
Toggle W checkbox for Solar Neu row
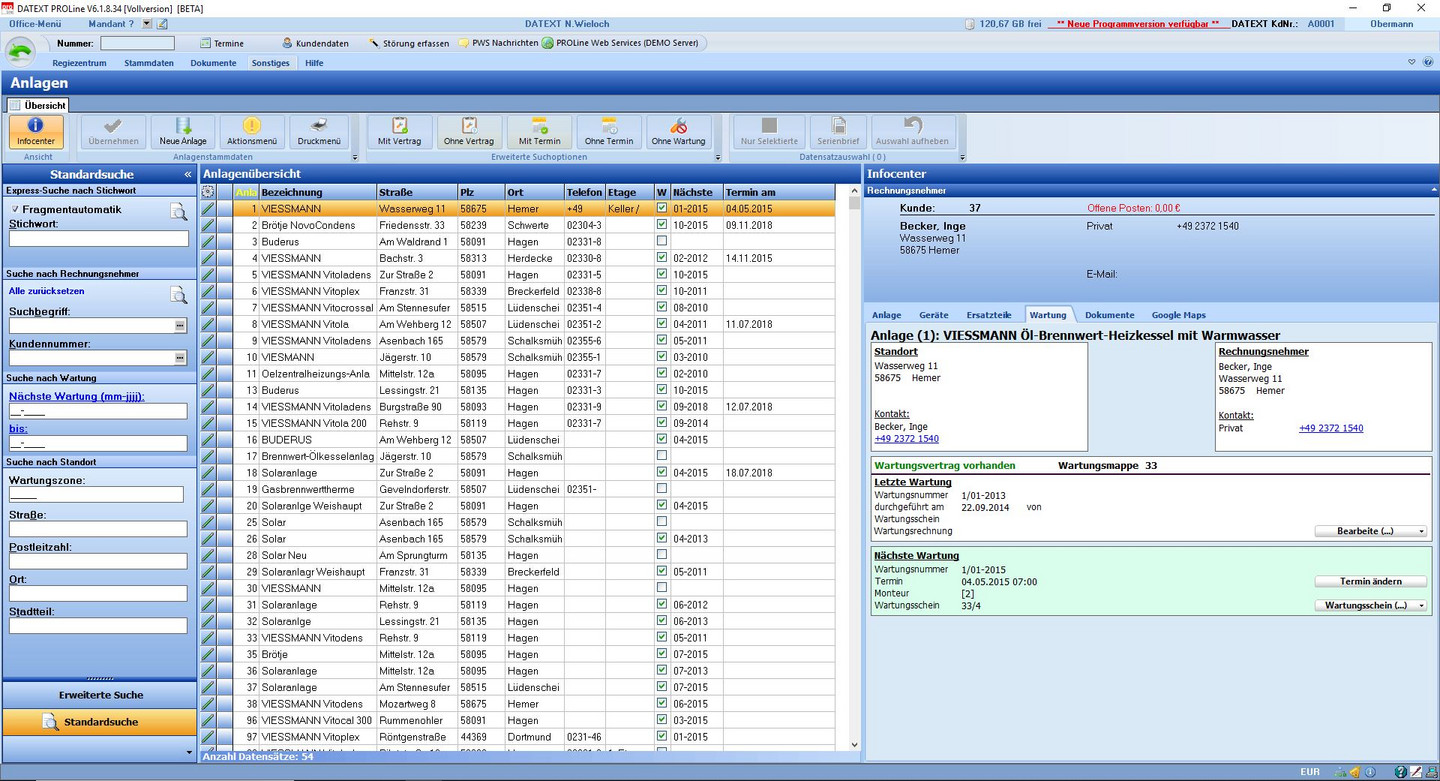661,555
